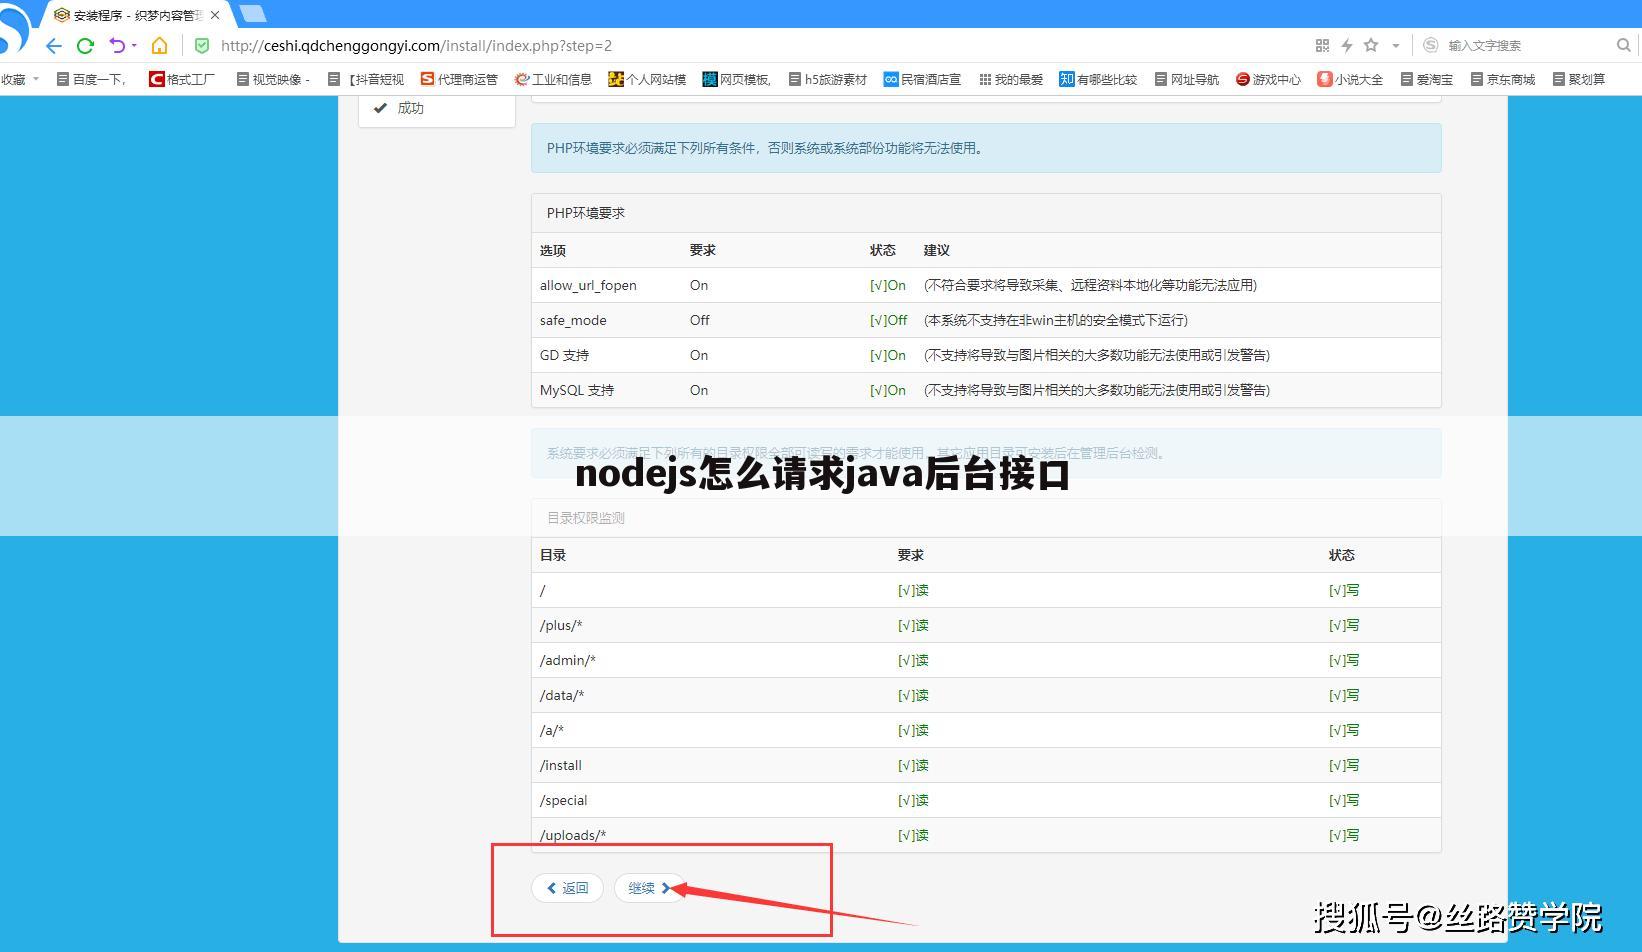Click the 继续 continue button
The image size is (1642, 952).
click(x=649, y=888)
